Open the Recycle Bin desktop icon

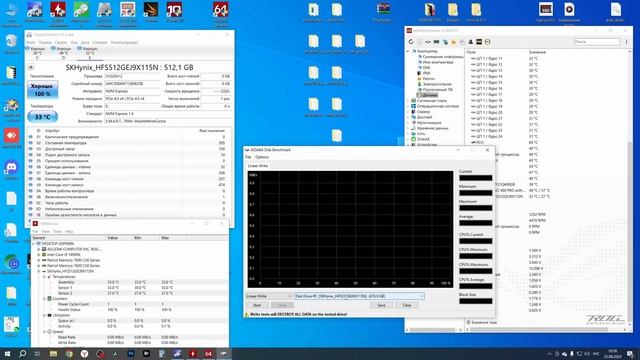click(x=11, y=43)
